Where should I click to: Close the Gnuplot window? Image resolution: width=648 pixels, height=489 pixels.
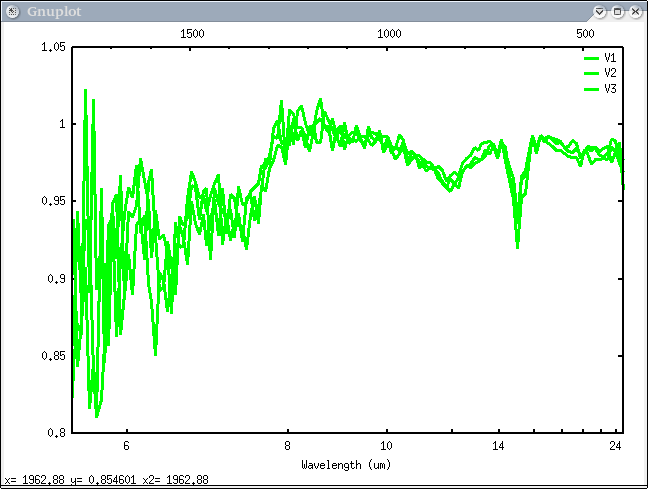point(635,12)
